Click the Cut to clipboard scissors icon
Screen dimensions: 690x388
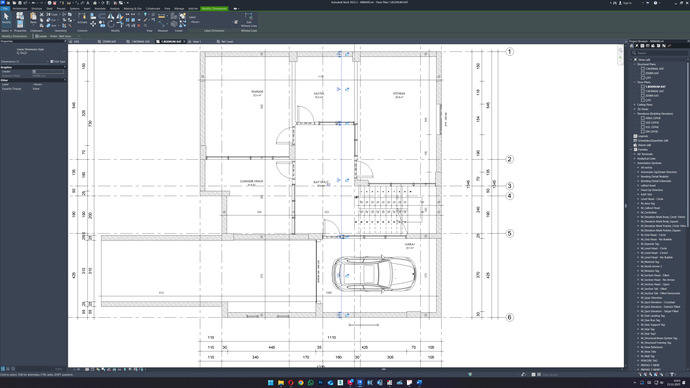42,15
